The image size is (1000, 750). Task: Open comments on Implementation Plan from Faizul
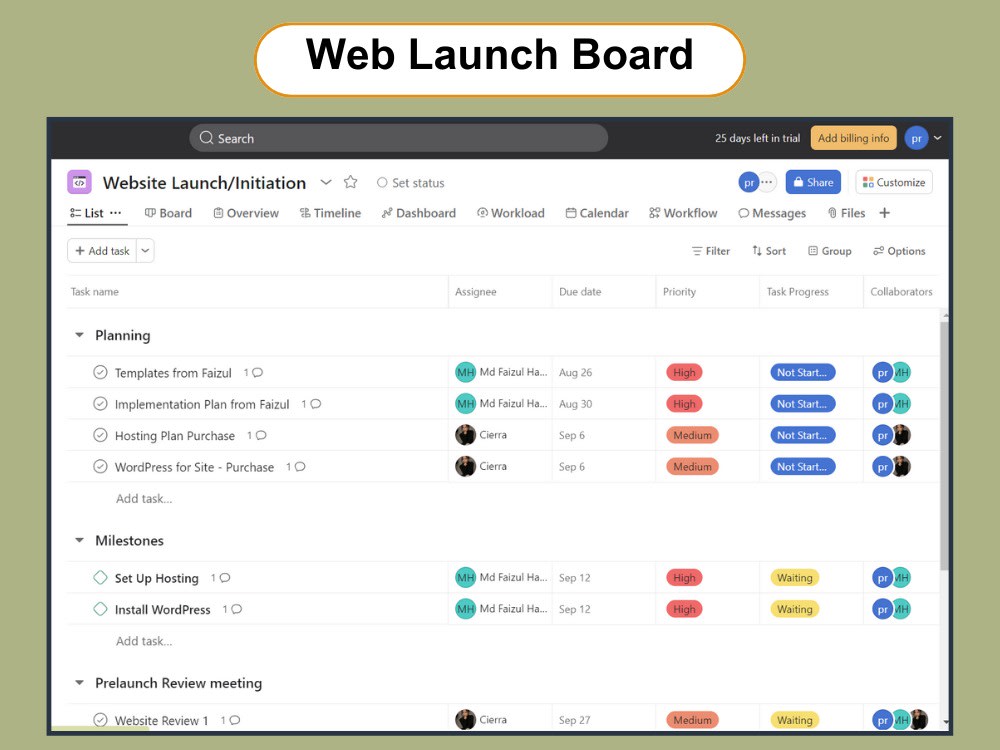point(312,404)
